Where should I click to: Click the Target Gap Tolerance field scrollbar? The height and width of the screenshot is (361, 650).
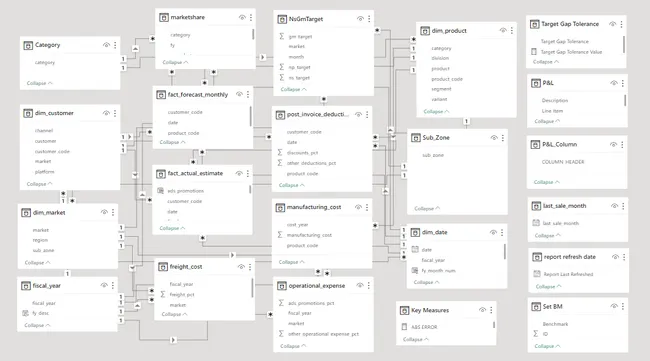click(x=624, y=45)
